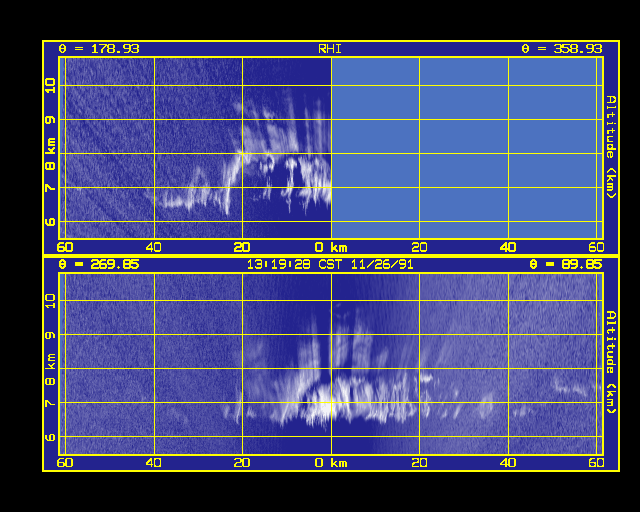640x512 pixels.
Task: Click the θ = 269.85 angle label
Action: [x=99, y=265]
